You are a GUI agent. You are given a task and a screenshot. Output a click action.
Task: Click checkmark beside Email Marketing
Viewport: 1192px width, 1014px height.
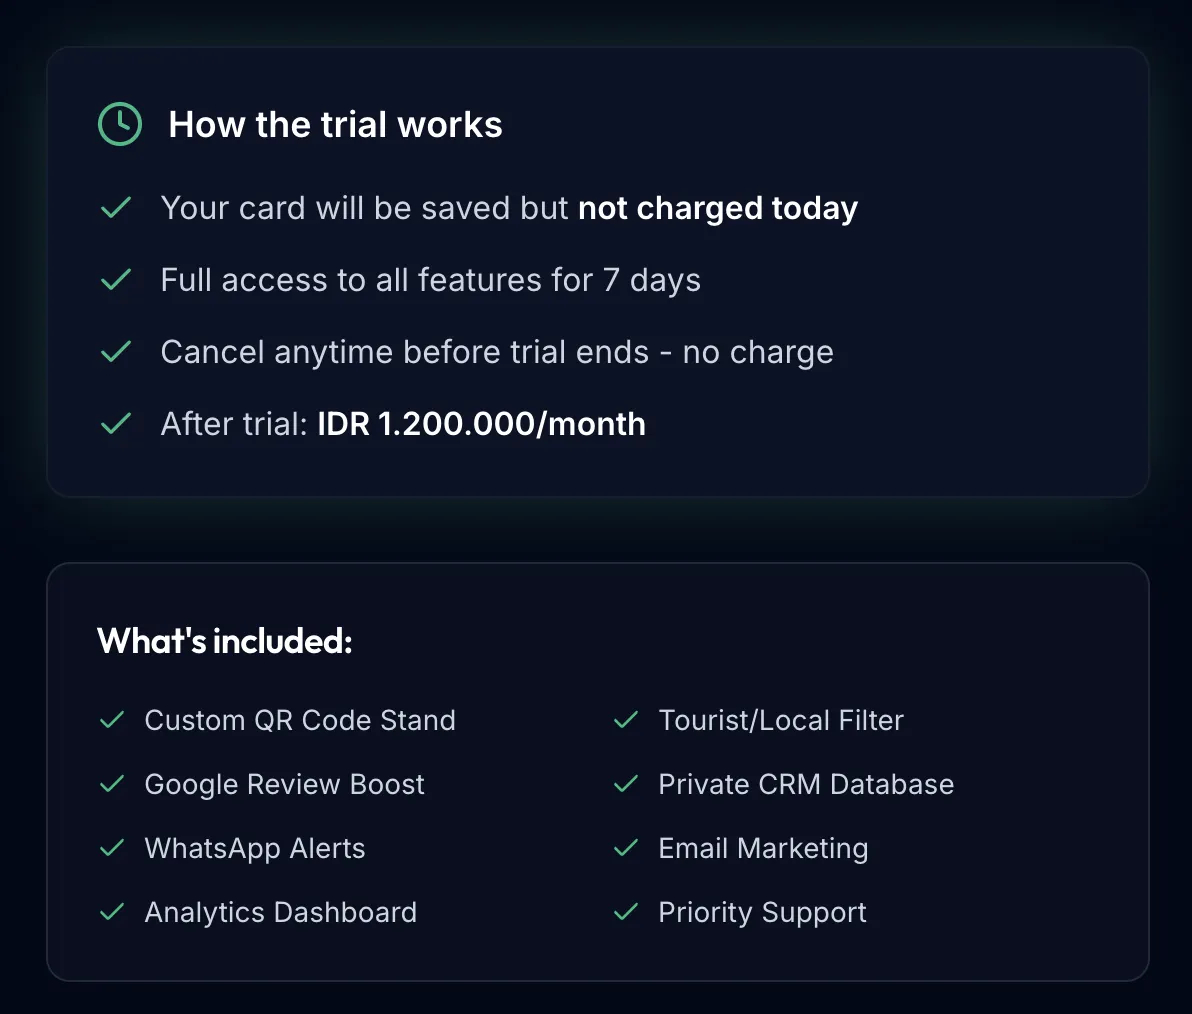626,848
